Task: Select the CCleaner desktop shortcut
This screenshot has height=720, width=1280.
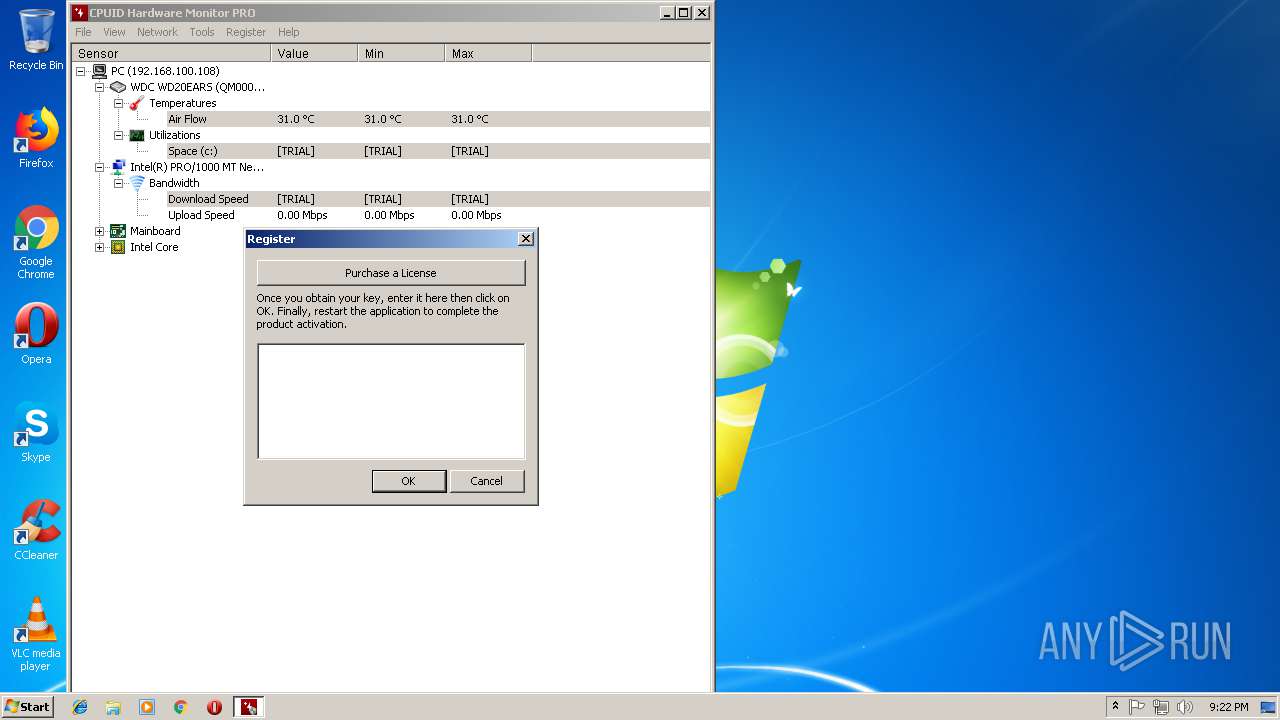Action: (x=36, y=530)
